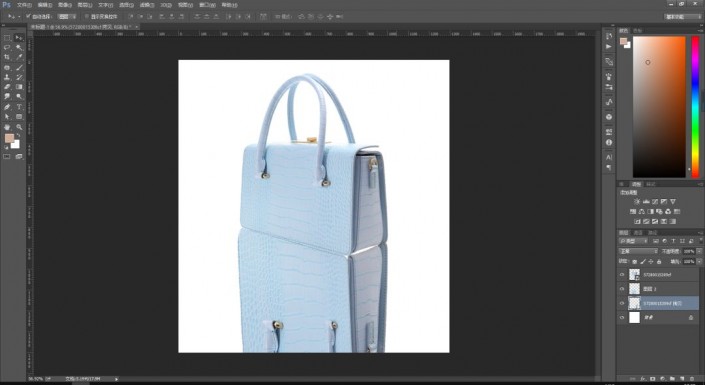Image resolution: width=705 pixels, height=385 pixels.
Task: Open the Layers panel flyout menu
Action: coord(701,233)
